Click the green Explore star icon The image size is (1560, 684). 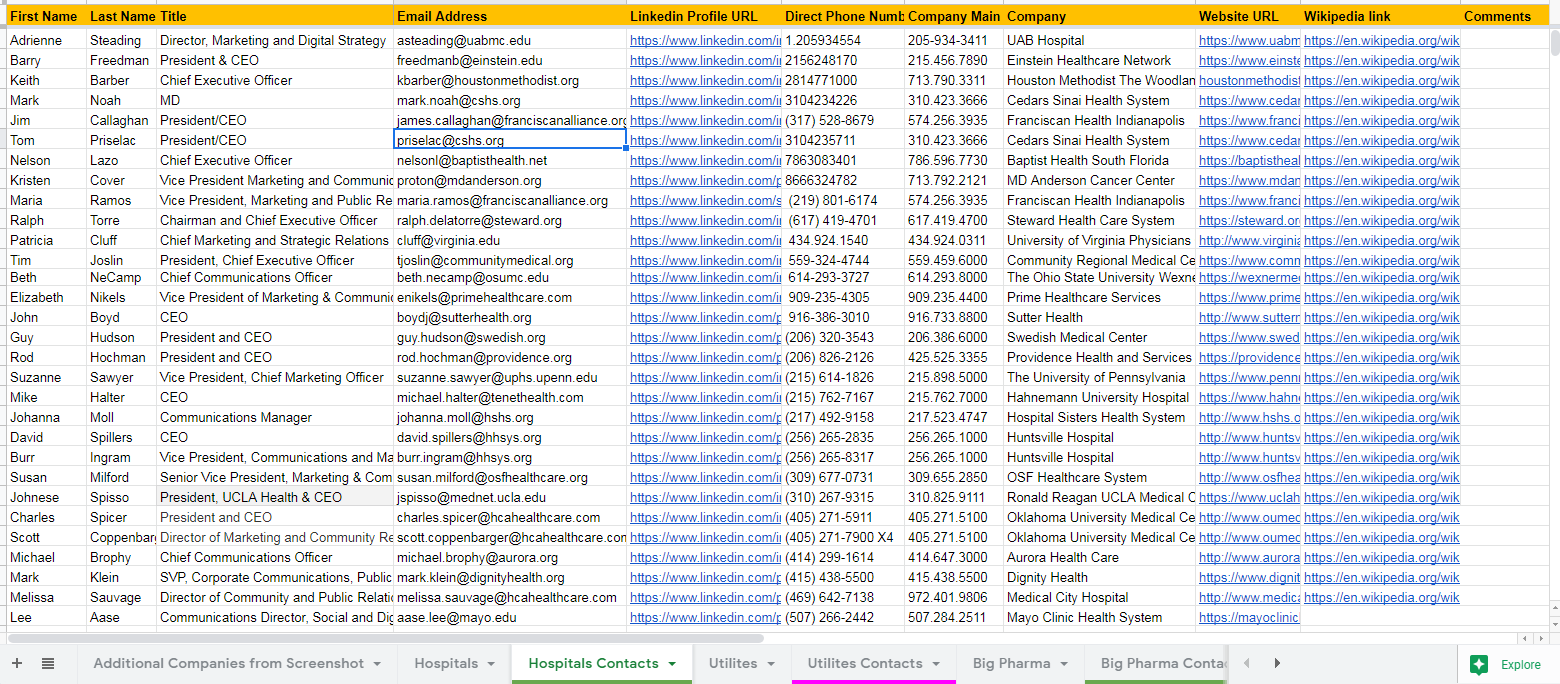[x=1479, y=664]
